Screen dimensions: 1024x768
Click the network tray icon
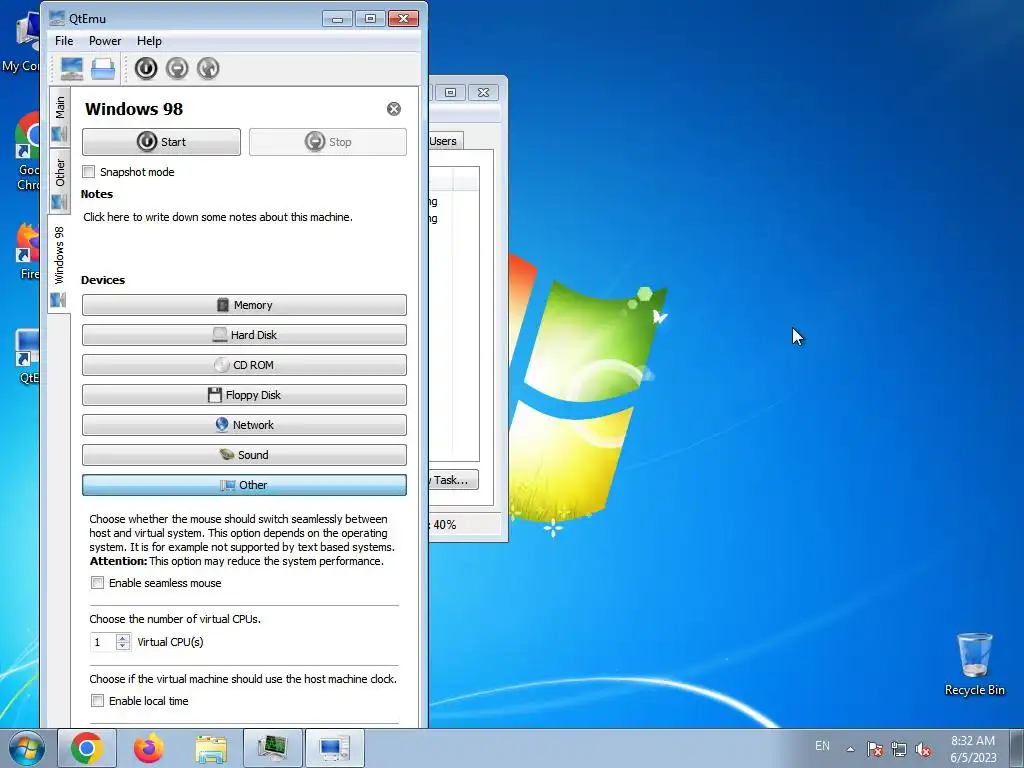click(899, 749)
